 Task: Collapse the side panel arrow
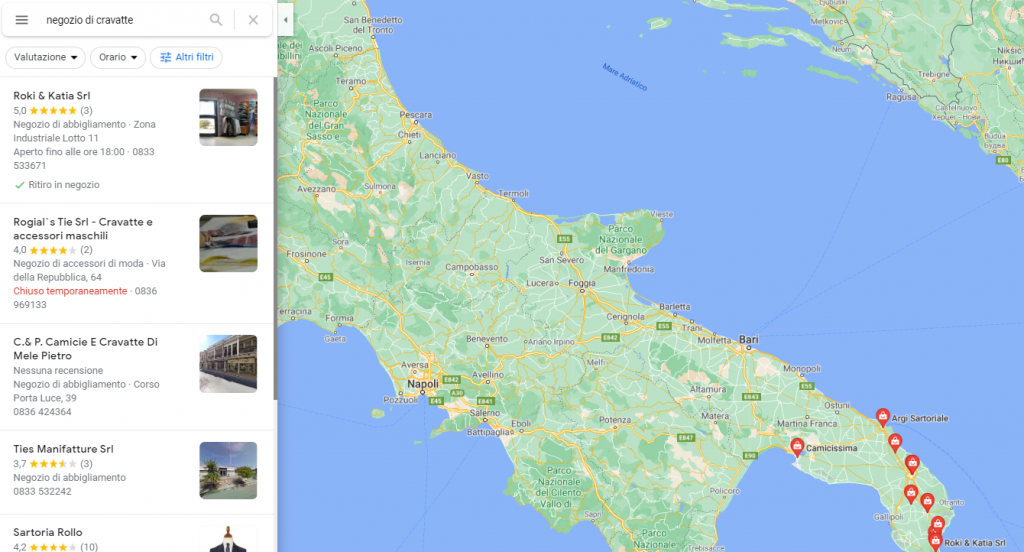point(285,20)
